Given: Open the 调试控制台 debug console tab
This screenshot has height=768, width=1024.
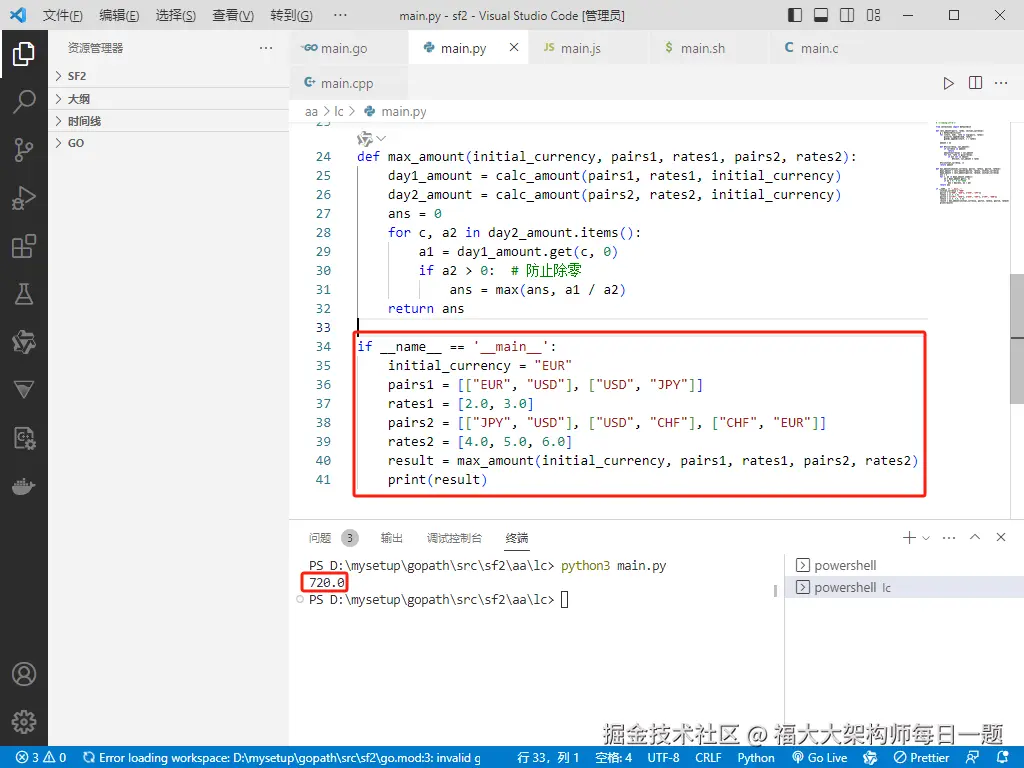Looking at the screenshot, I should pyautogui.click(x=454, y=537).
